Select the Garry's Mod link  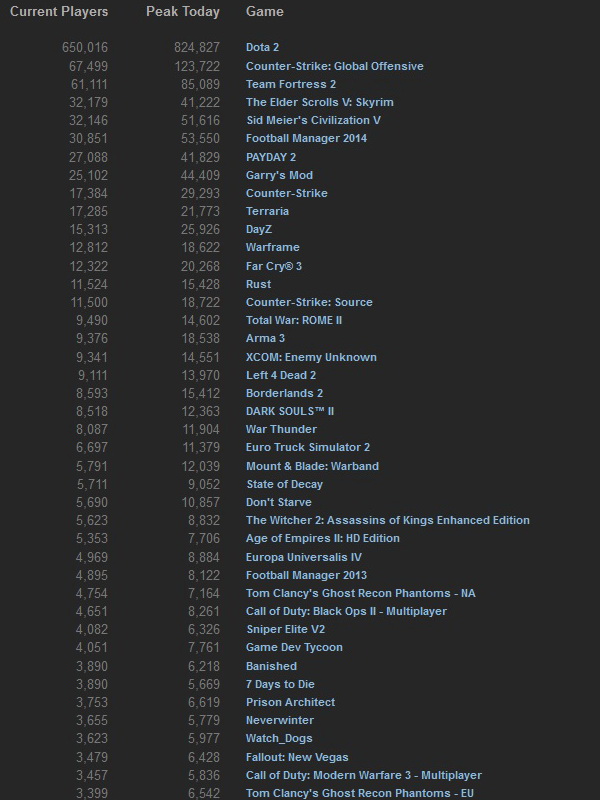click(x=279, y=175)
